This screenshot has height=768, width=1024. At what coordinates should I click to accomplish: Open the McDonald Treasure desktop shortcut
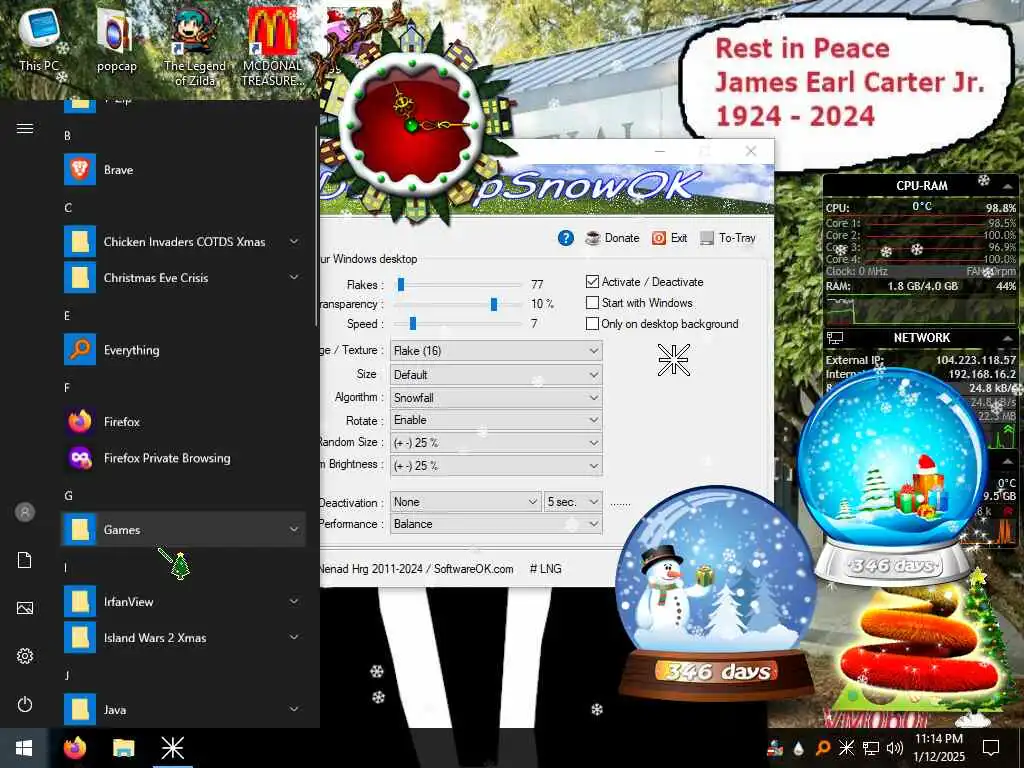(272, 47)
